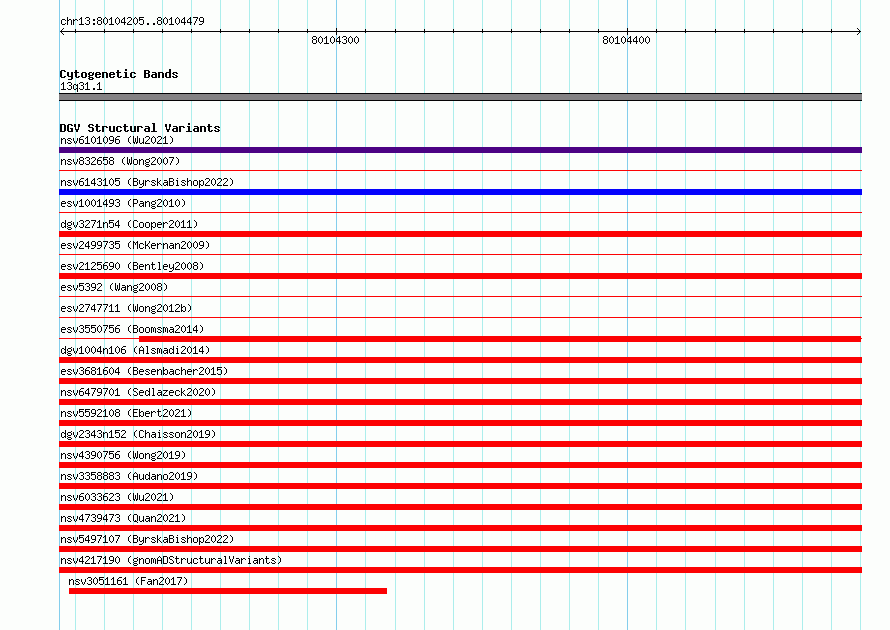Click the Cytogenetic Bands track title

pos(119,74)
